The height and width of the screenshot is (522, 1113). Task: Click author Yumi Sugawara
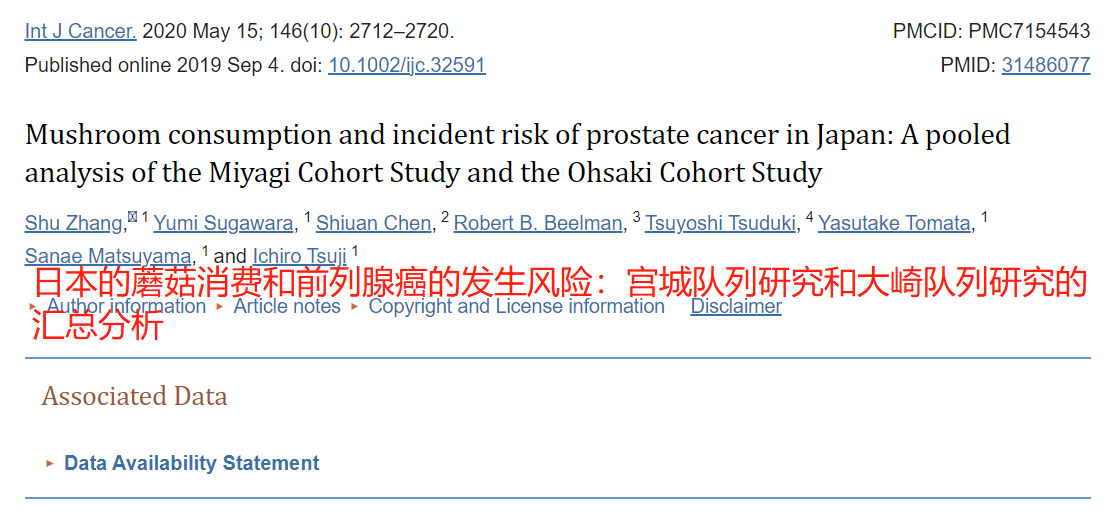point(223,223)
